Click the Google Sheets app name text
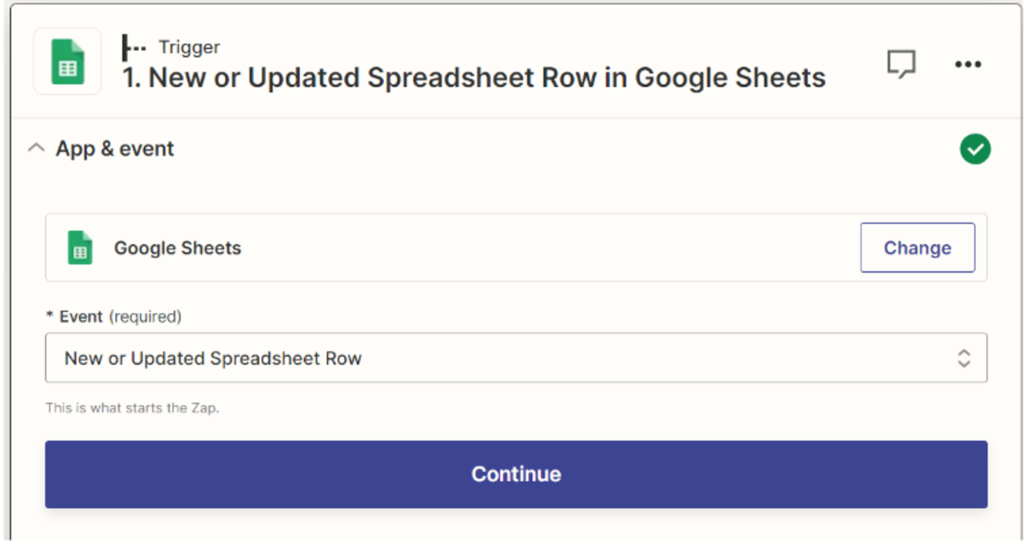The image size is (1024, 546). tap(177, 248)
